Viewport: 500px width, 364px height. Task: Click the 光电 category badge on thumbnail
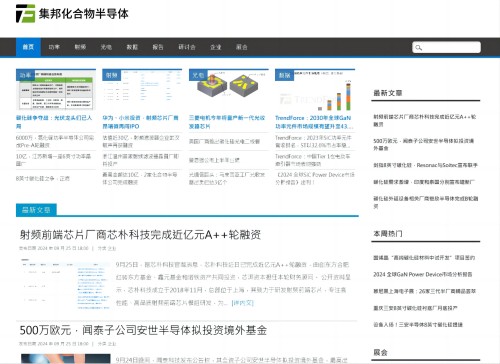point(198,75)
